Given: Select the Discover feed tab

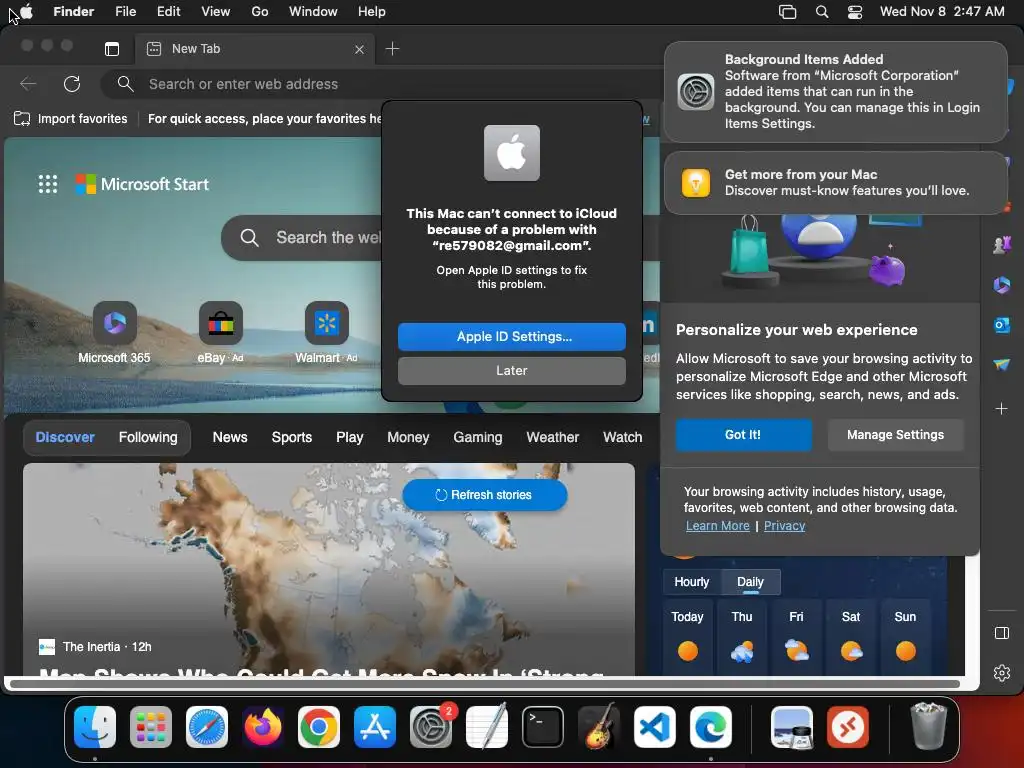Looking at the screenshot, I should (65, 438).
